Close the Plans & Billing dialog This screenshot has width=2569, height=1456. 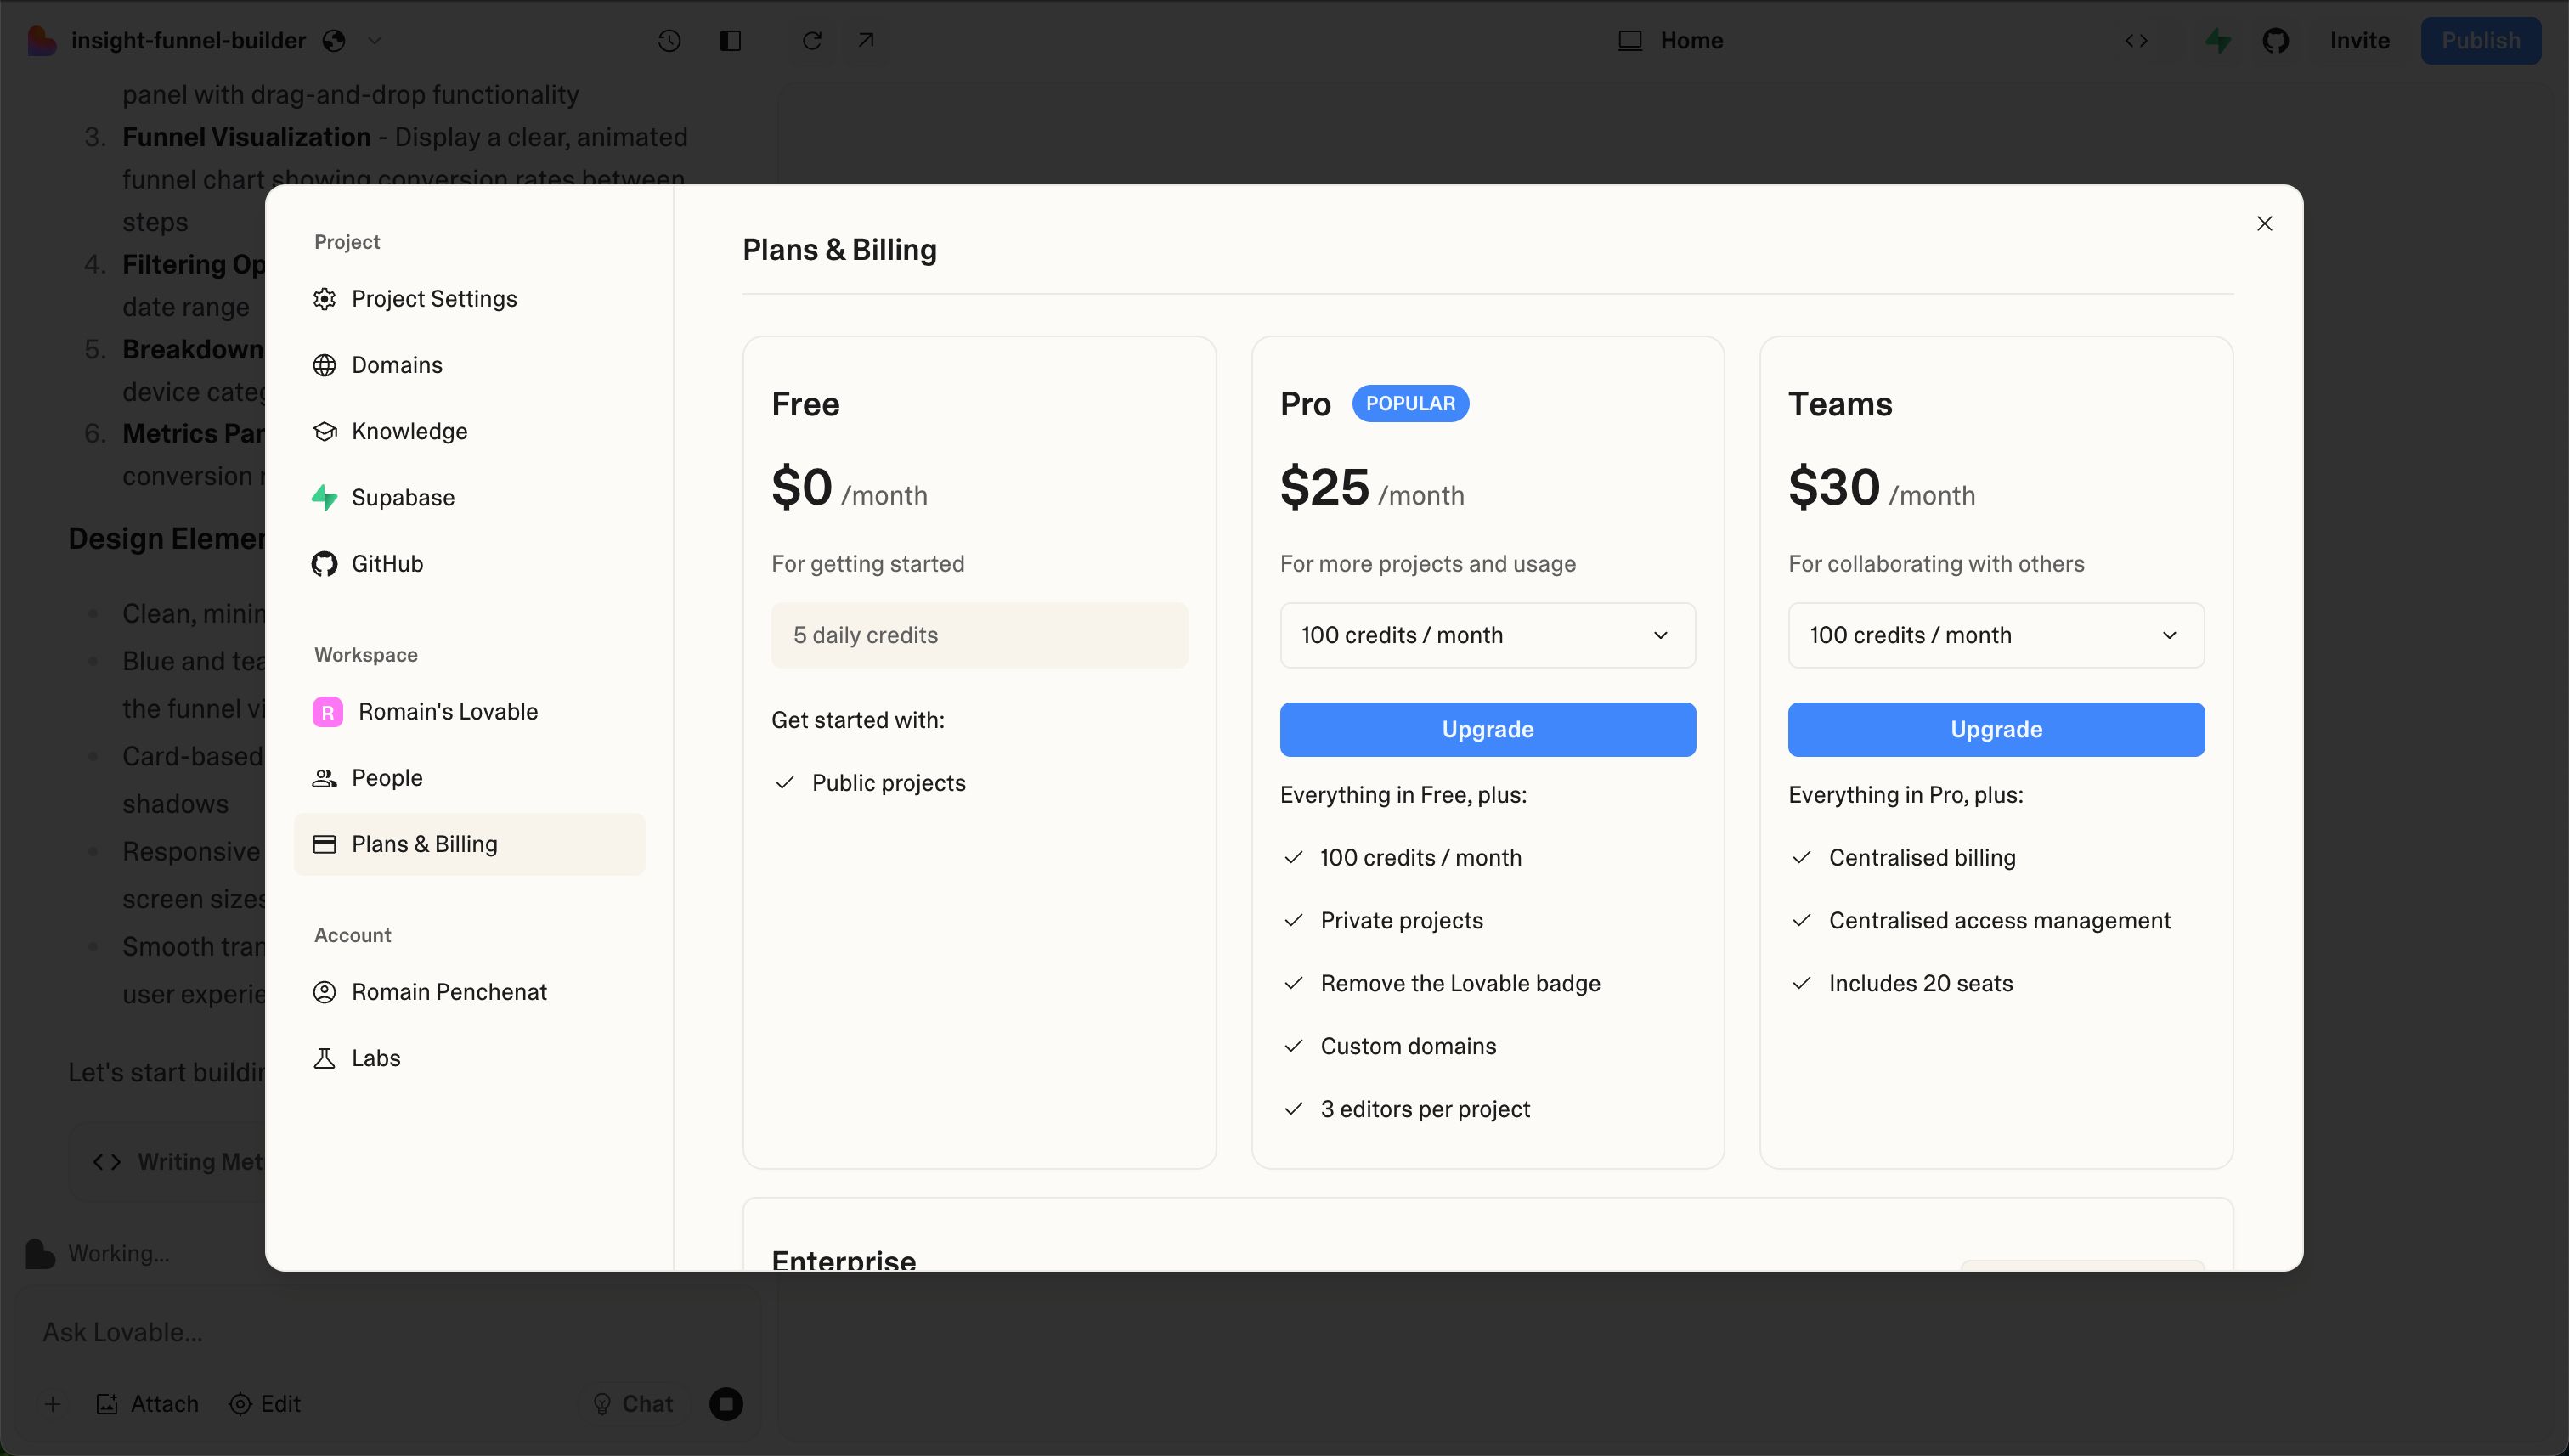pos(2264,223)
